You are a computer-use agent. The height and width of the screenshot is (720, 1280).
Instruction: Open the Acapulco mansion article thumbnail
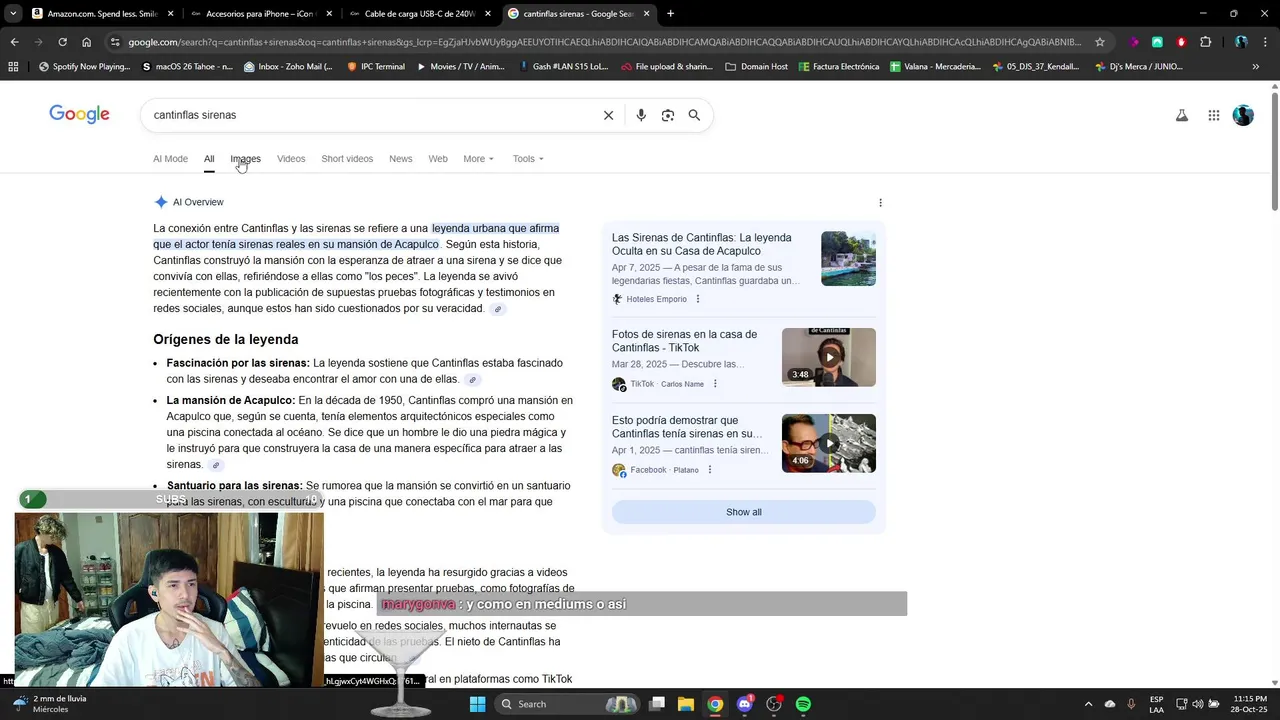(x=848, y=258)
